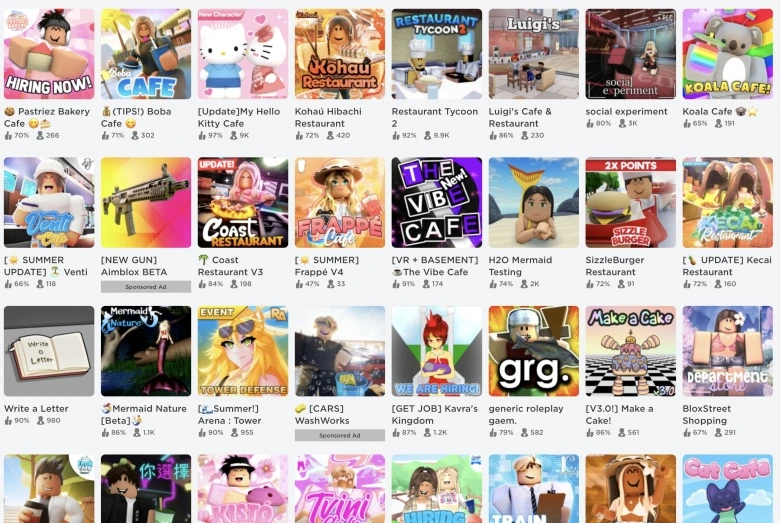Click the Write a Letter title link
Viewport: 780px width, 523px height.
point(36,409)
